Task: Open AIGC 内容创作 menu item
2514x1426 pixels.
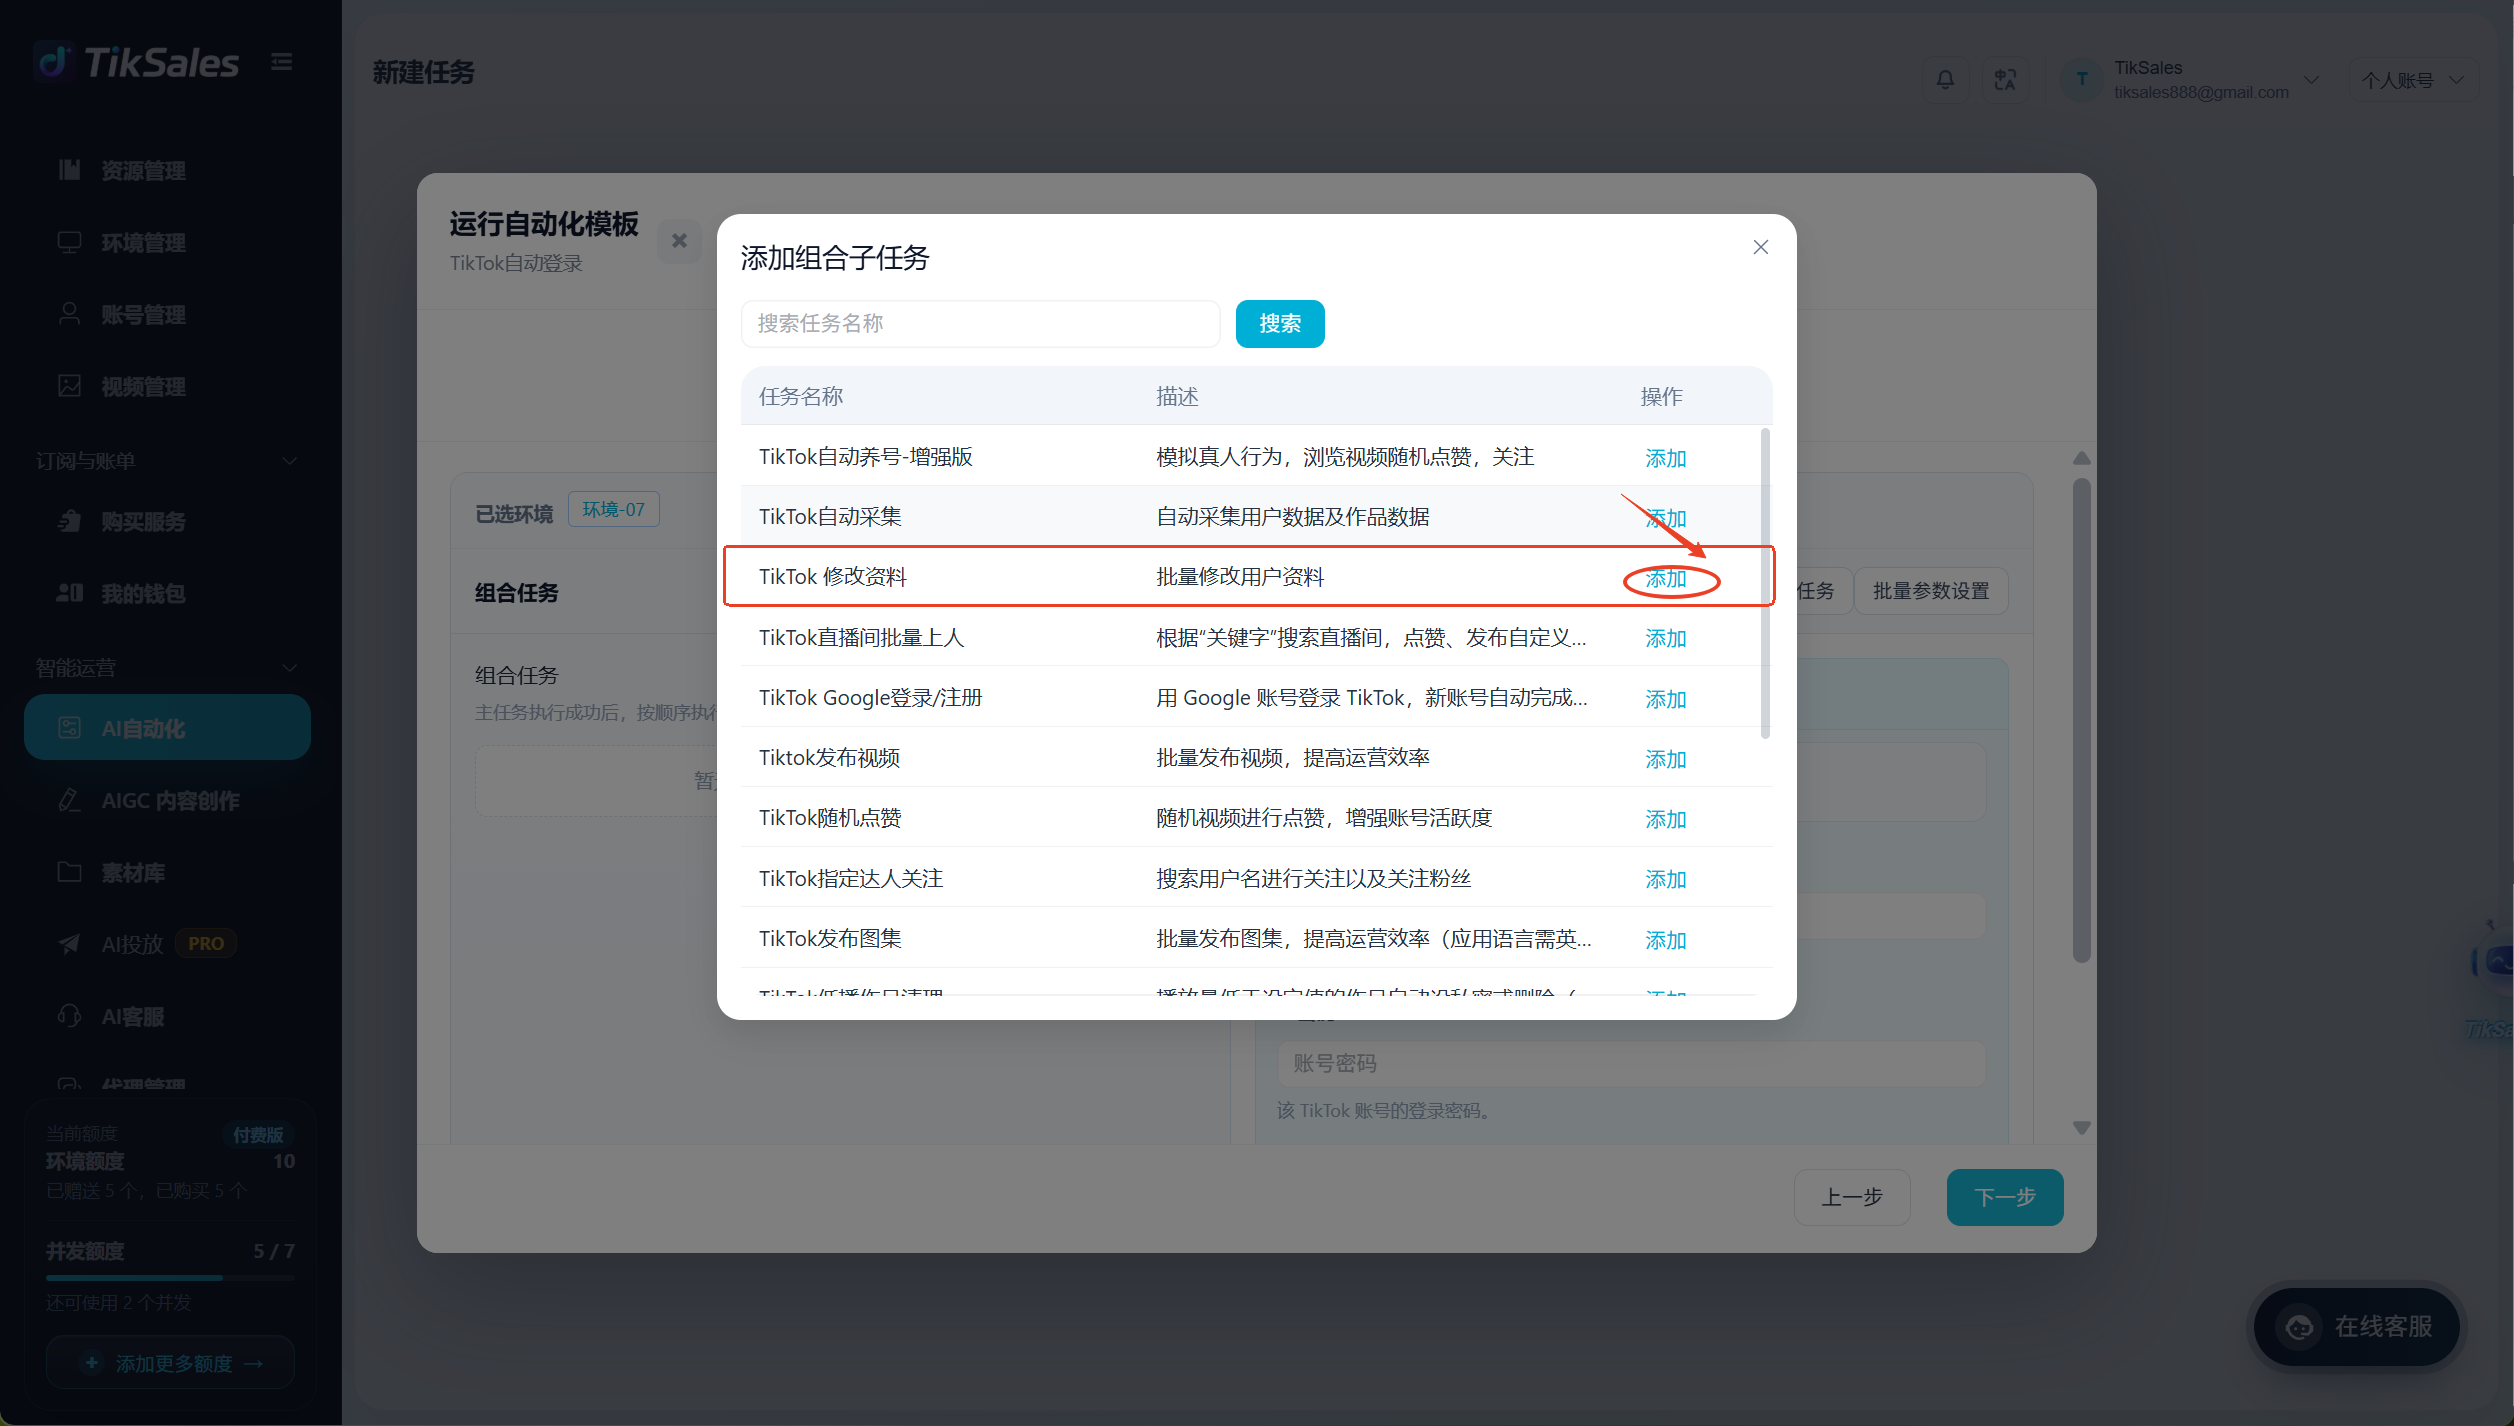Action: tap(167, 800)
